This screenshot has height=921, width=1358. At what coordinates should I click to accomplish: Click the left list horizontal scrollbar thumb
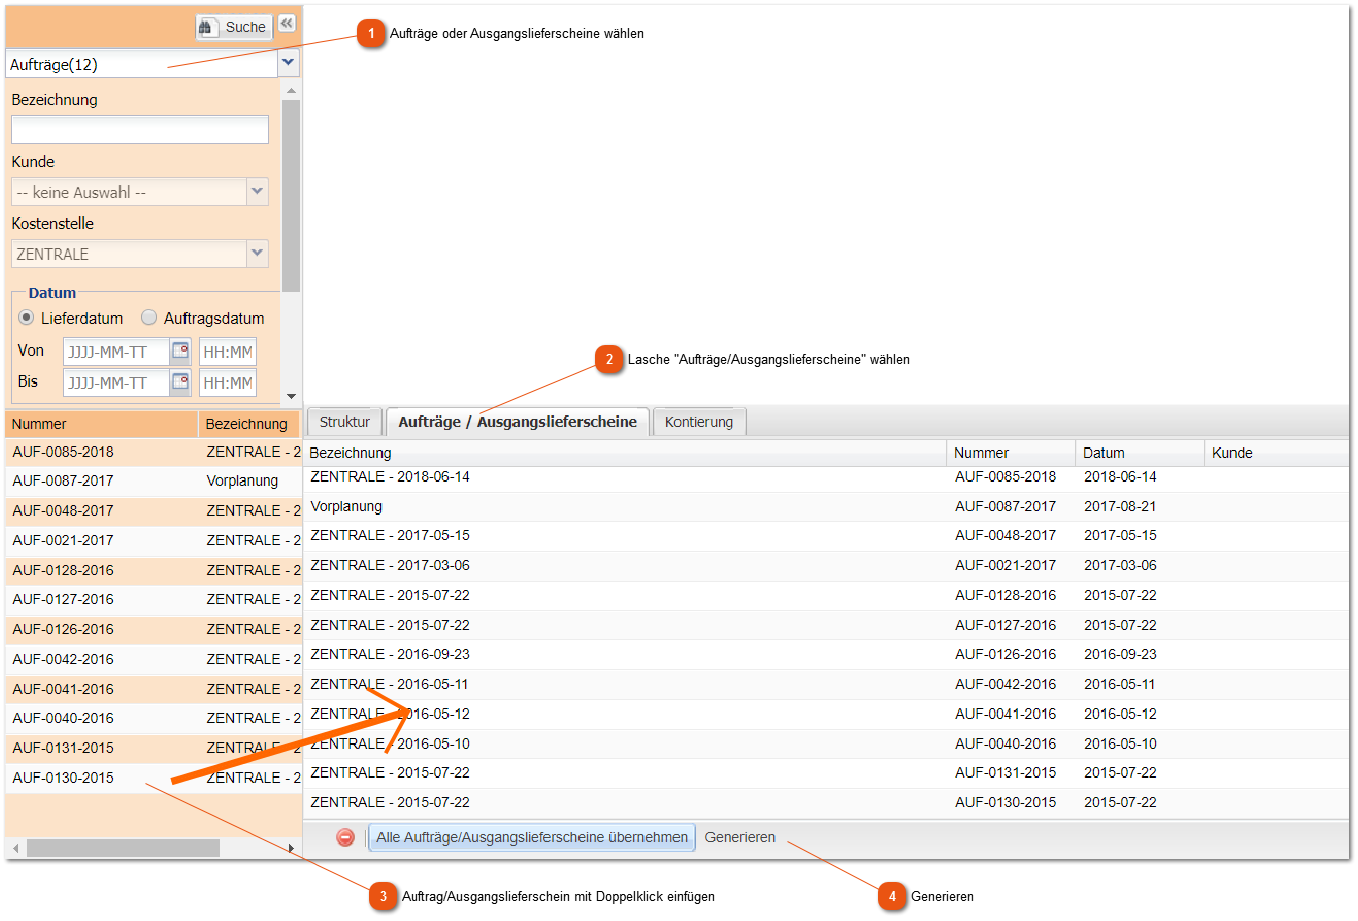[x=123, y=848]
